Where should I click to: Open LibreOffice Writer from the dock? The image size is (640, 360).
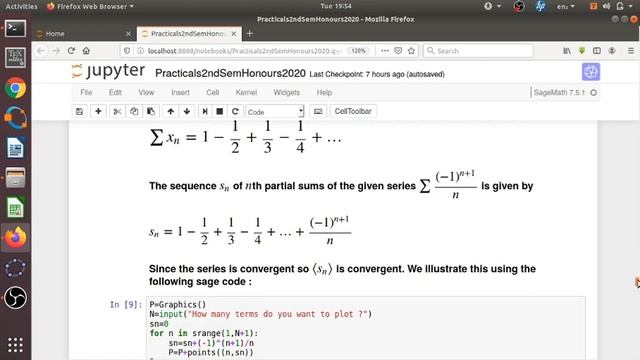(x=16, y=148)
